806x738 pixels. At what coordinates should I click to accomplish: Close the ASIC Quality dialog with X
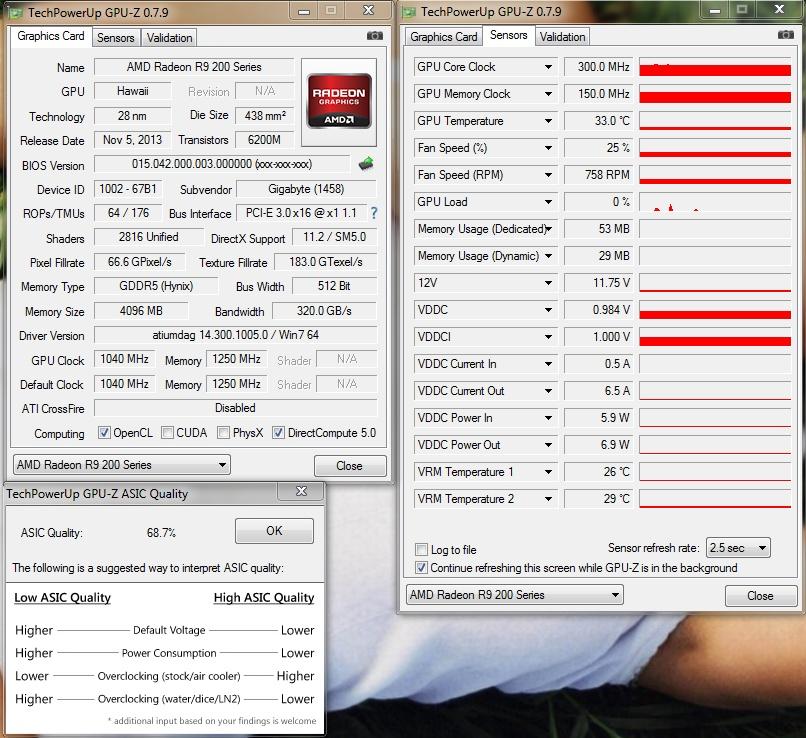(302, 491)
